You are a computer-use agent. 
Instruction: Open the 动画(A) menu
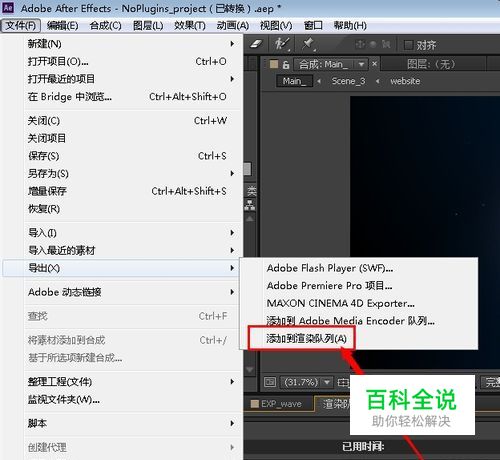pos(233,25)
